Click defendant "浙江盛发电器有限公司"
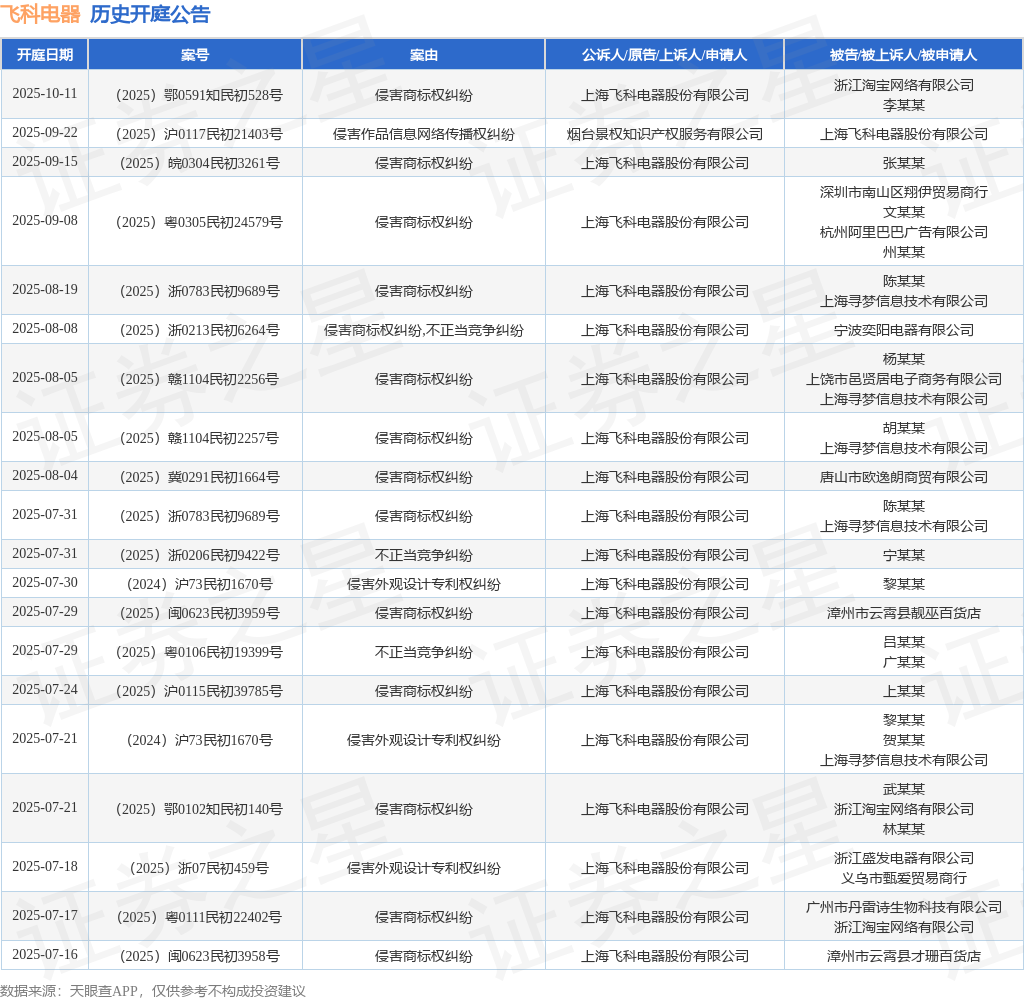The height and width of the screenshot is (1000, 1024). (x=904, y=858)
